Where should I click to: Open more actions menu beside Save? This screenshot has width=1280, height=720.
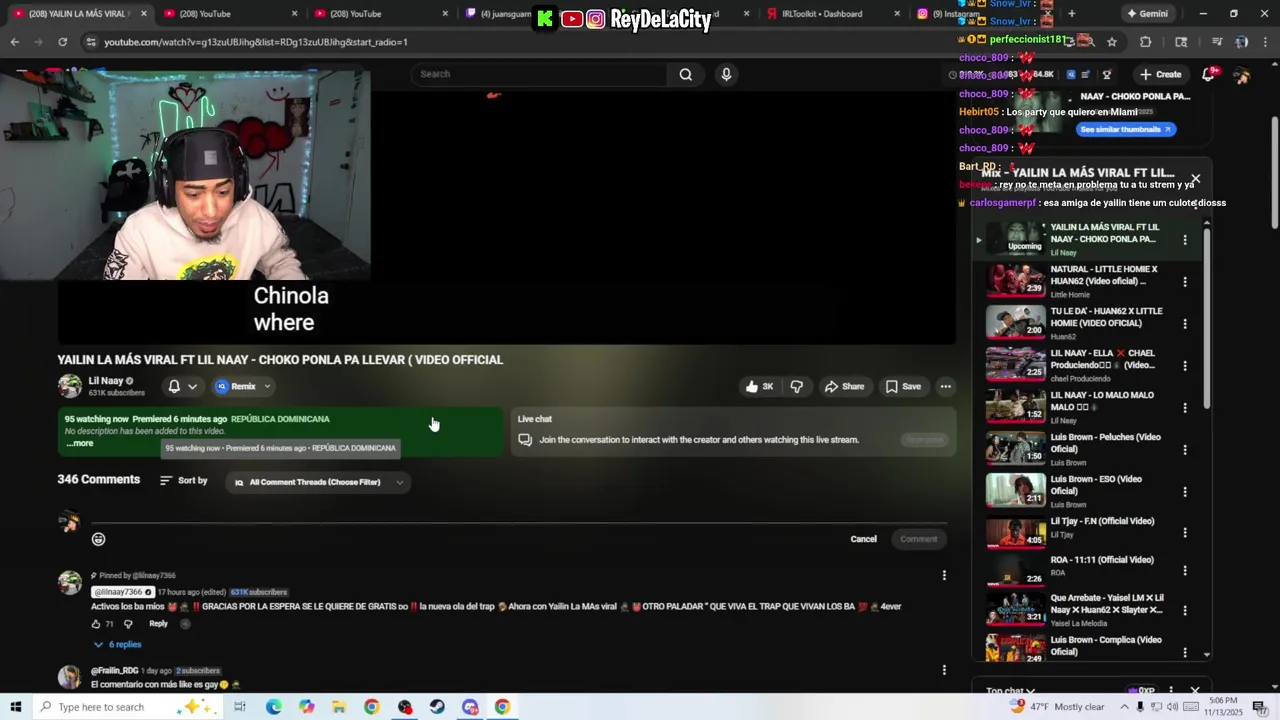click(945, 386)
